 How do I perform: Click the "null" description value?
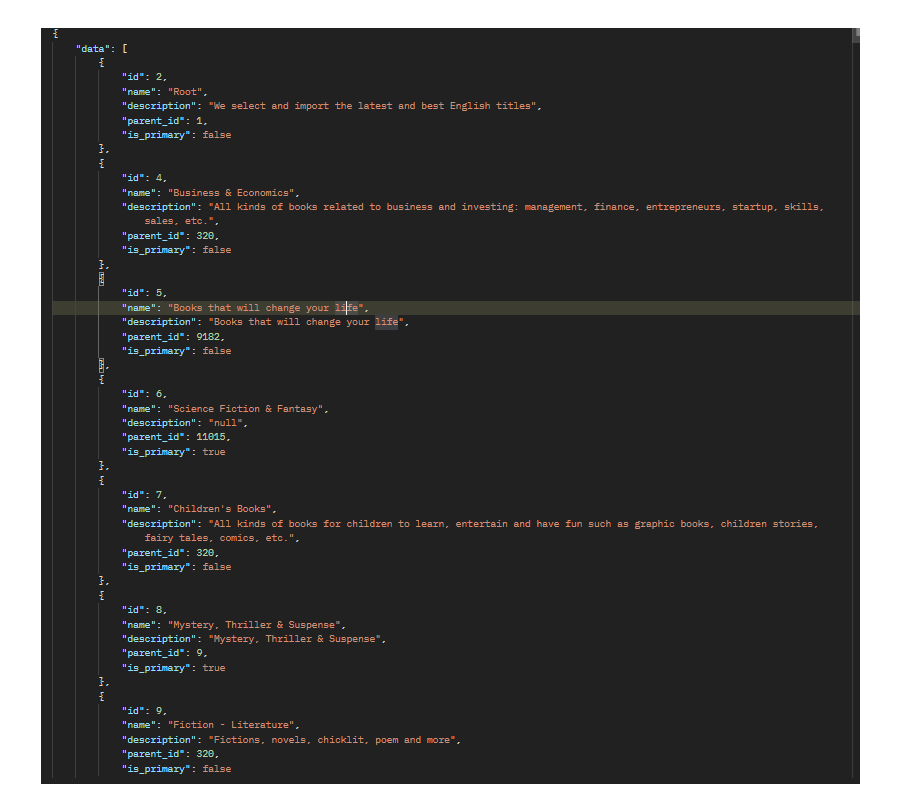(225, 423)
